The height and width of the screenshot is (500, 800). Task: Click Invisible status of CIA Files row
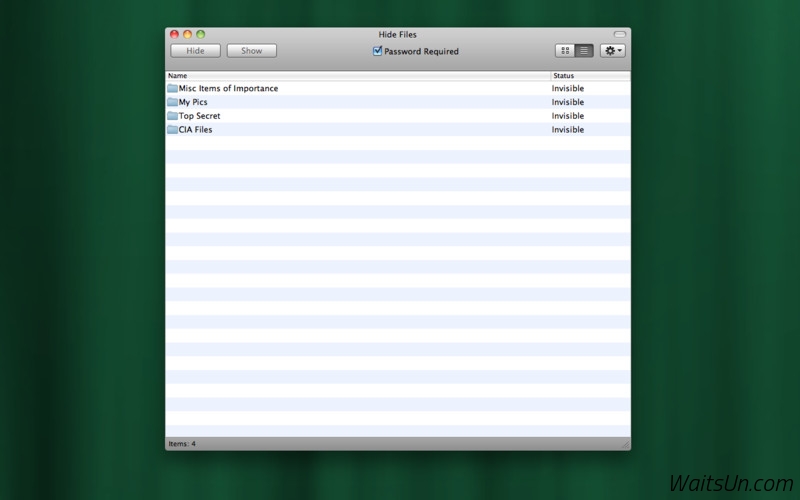[568, 130]
